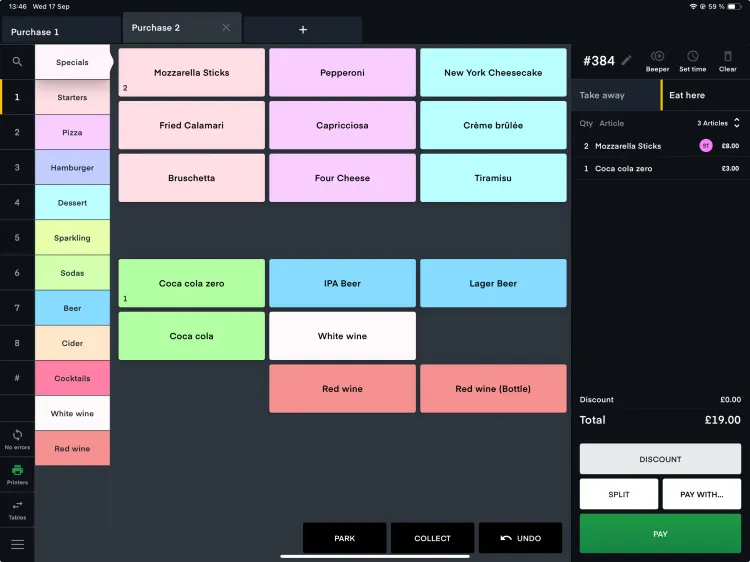Screen dimensions: 750x562
Task: Open the Printers status icon
Action: [x=17, y=474]
